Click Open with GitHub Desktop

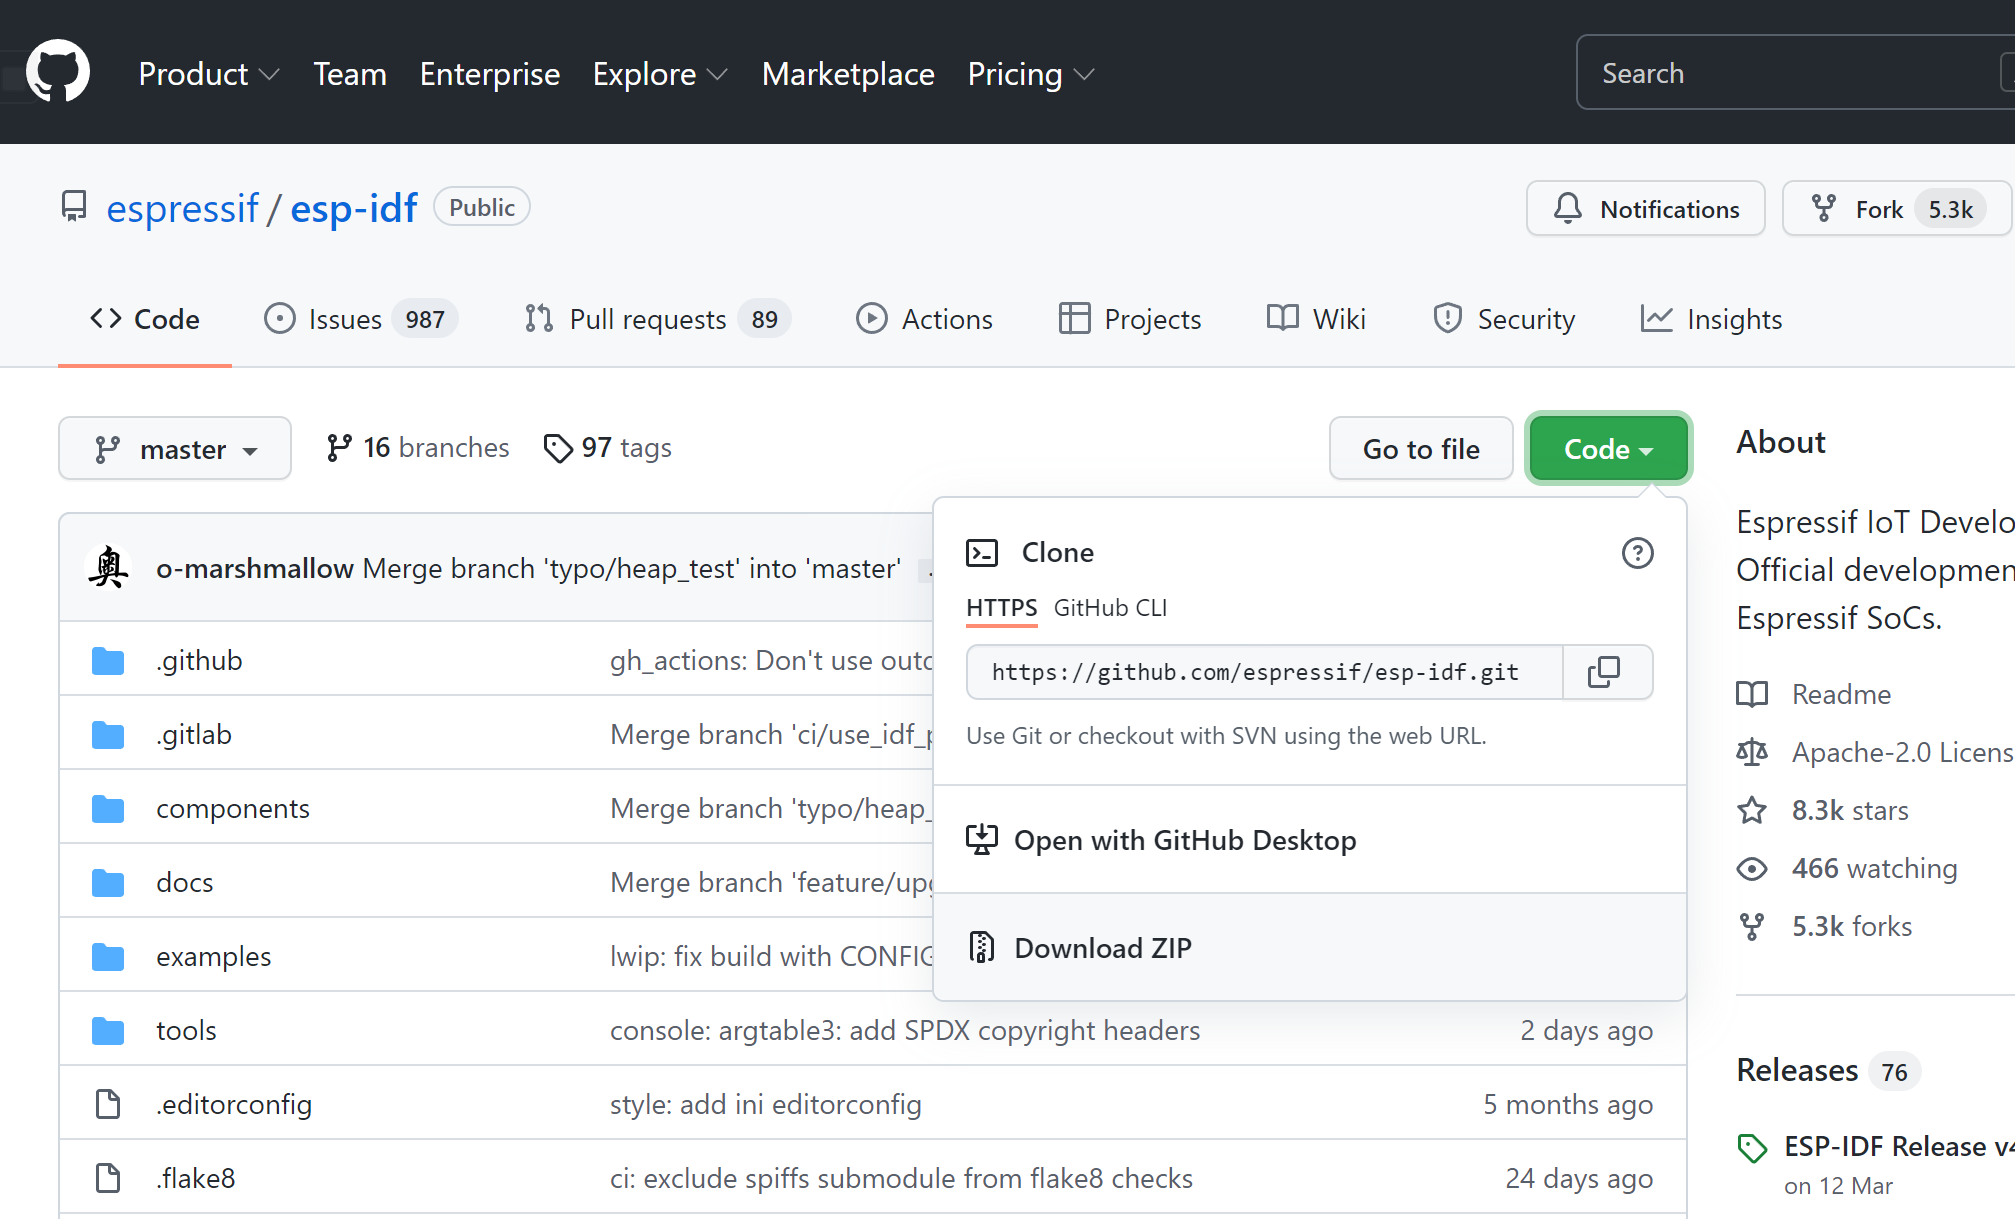1184,840
